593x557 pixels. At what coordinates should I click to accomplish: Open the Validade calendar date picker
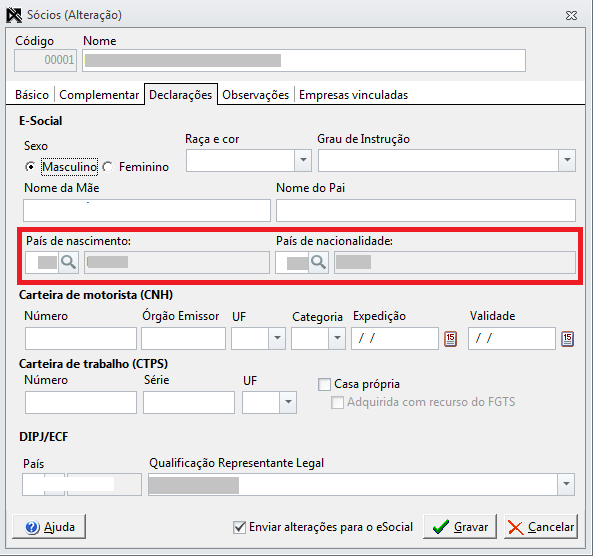[x=567, y=338]
